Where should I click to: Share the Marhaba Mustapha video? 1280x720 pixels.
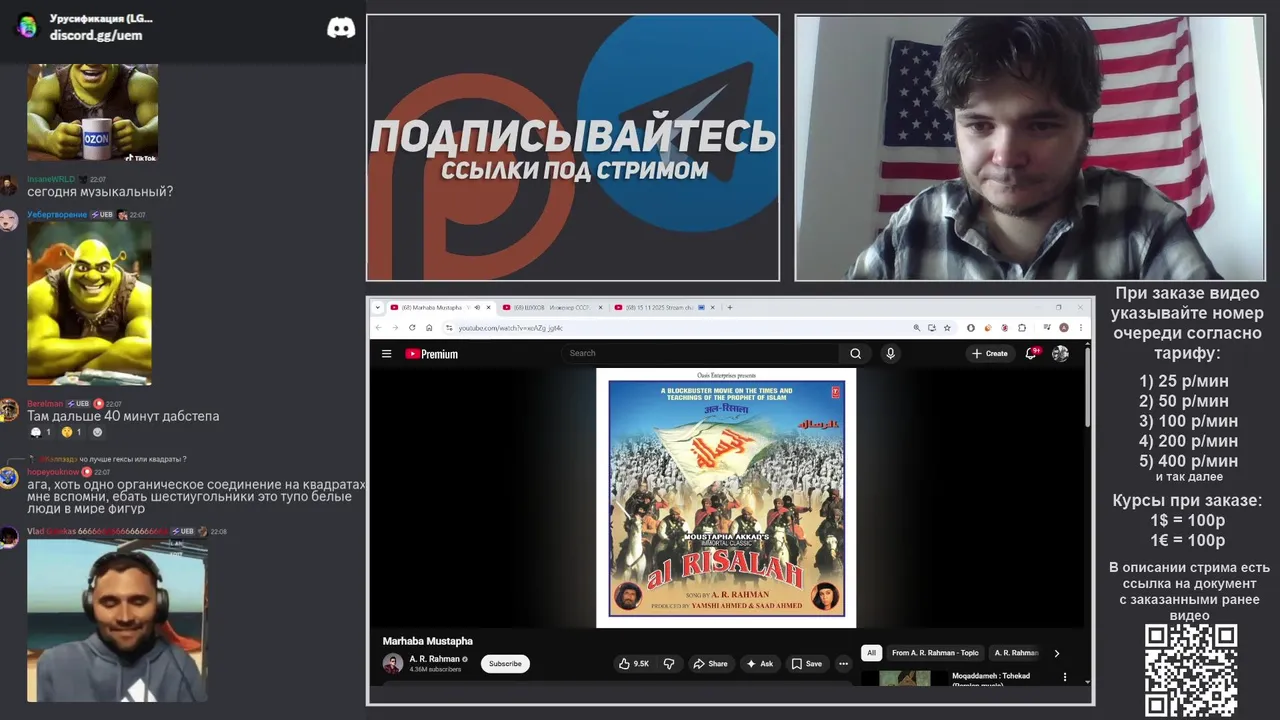coord(711,663)
